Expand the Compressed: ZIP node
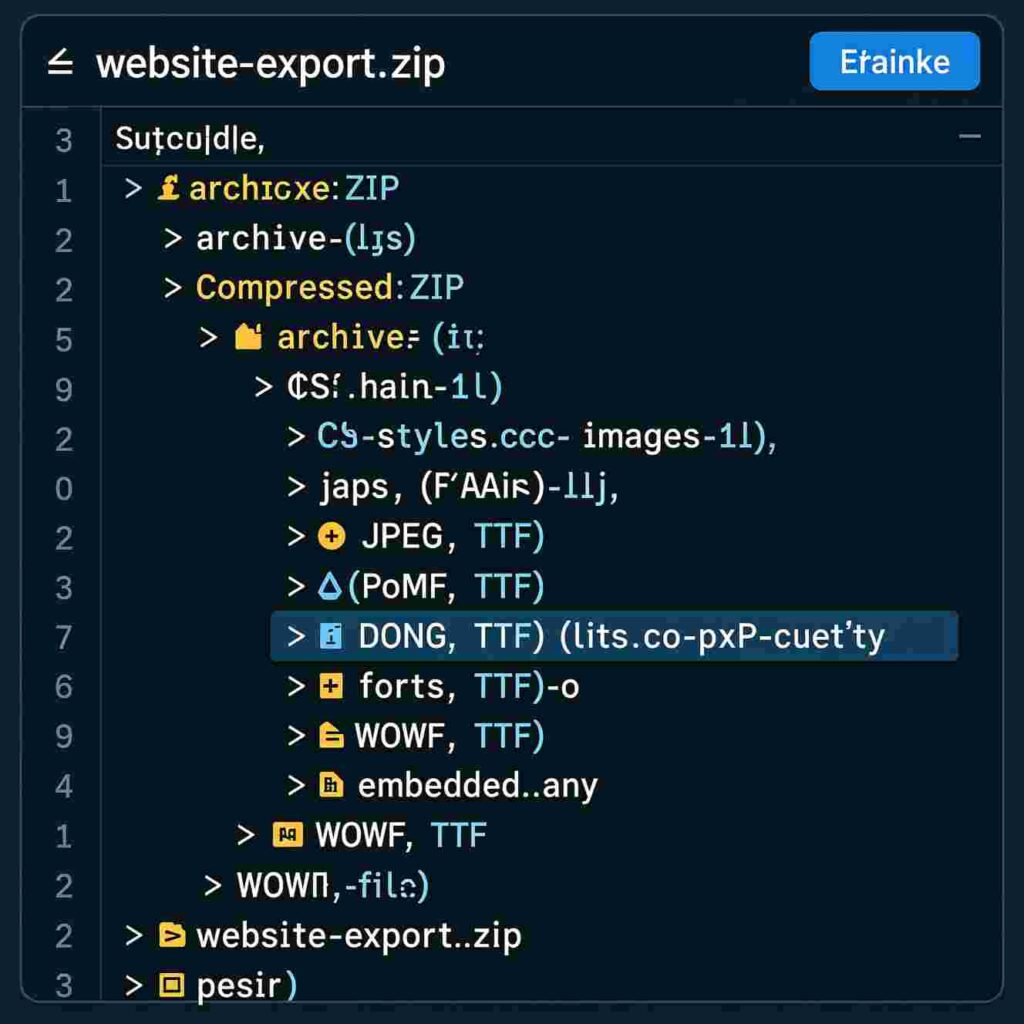Viewport: 1024px width, 1024px height. 172,288
